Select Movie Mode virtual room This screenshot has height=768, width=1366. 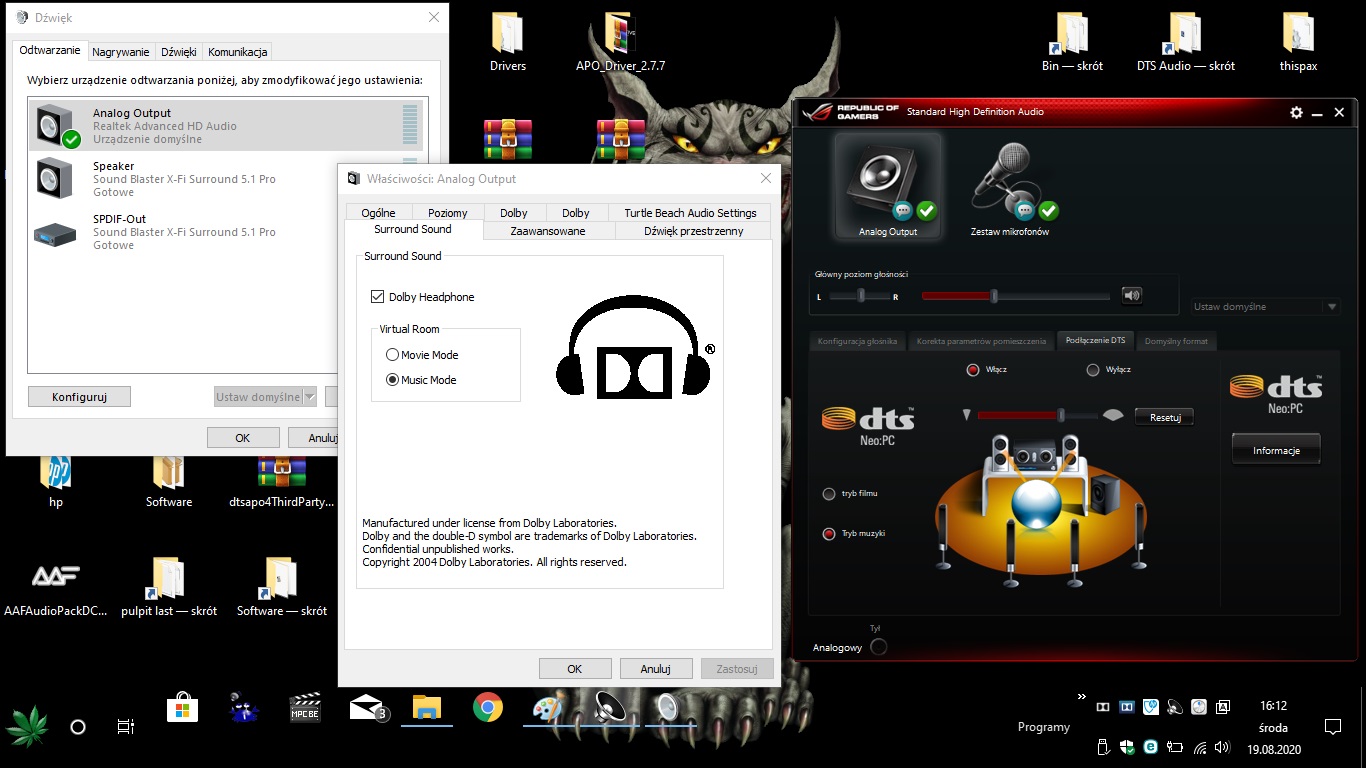392,355
